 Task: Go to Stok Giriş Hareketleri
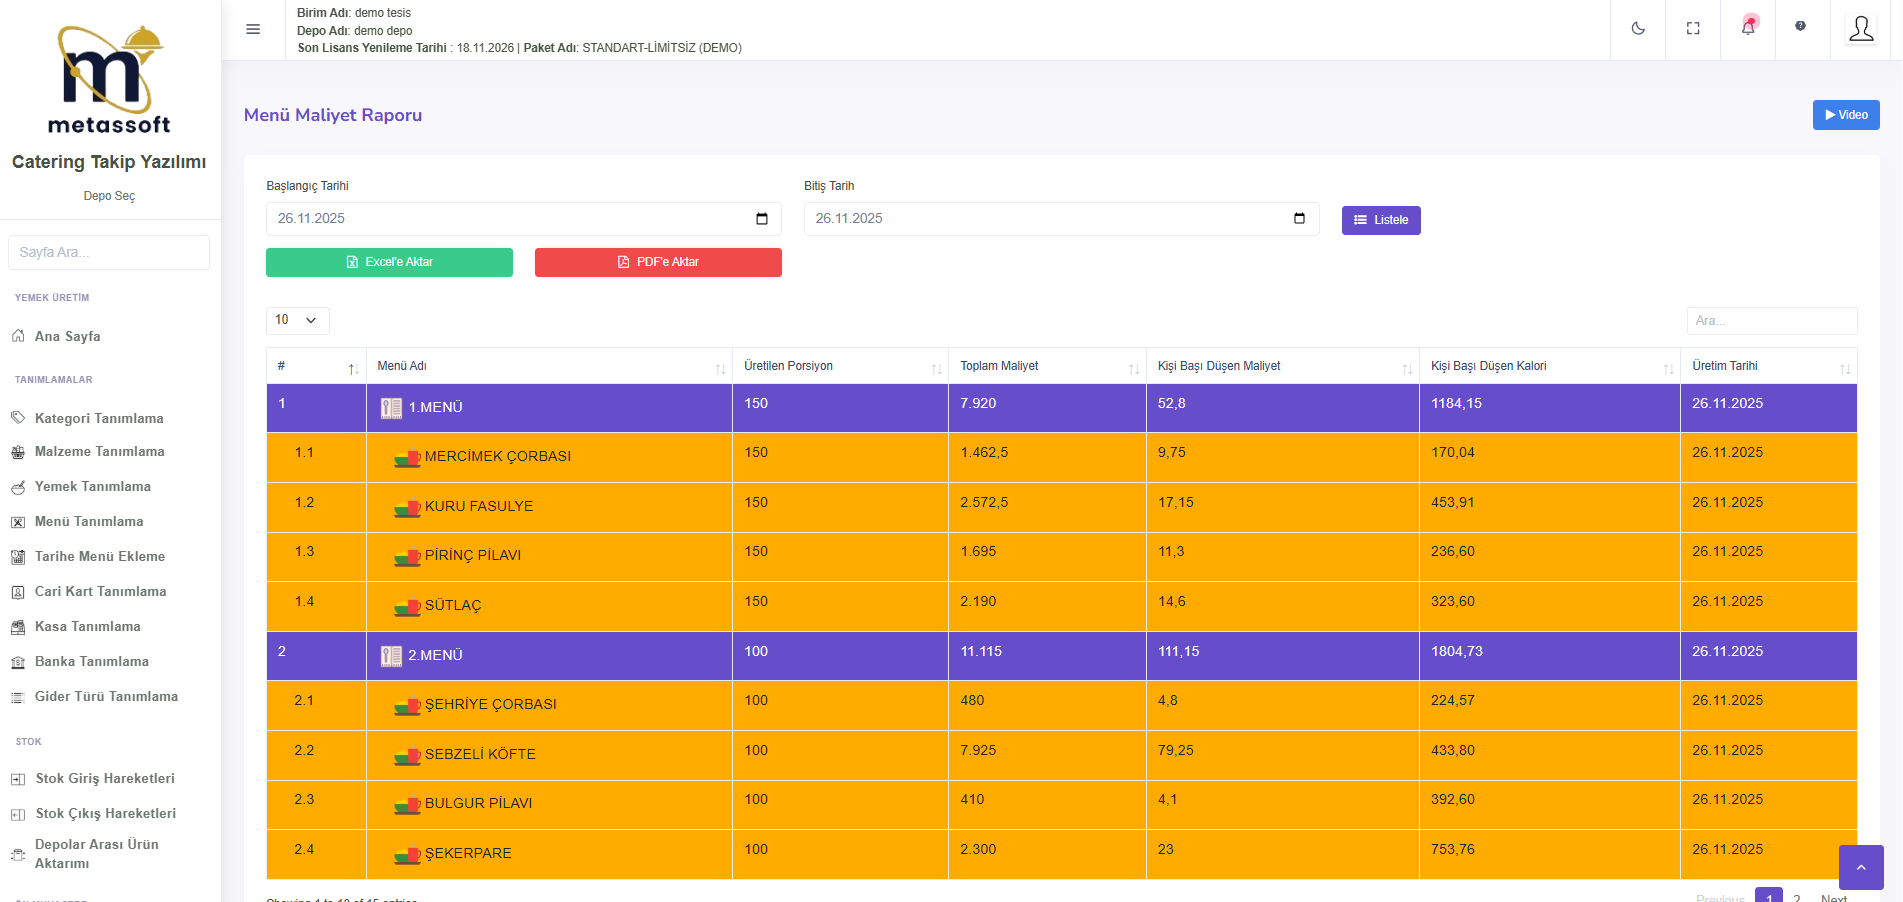click(104, 779)
